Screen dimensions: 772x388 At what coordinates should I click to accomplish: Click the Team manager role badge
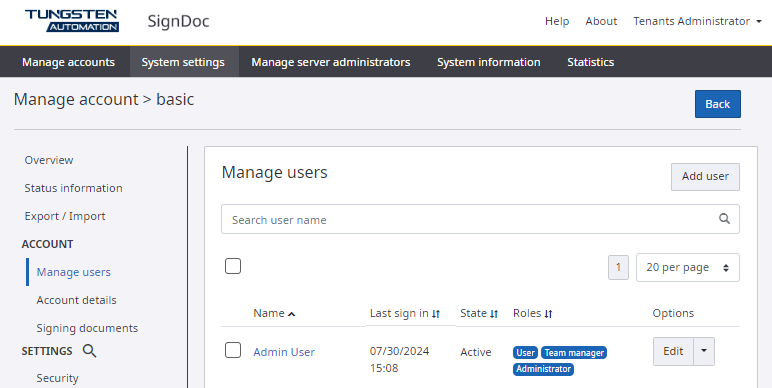pyautogui.click(x=574, y=353)
